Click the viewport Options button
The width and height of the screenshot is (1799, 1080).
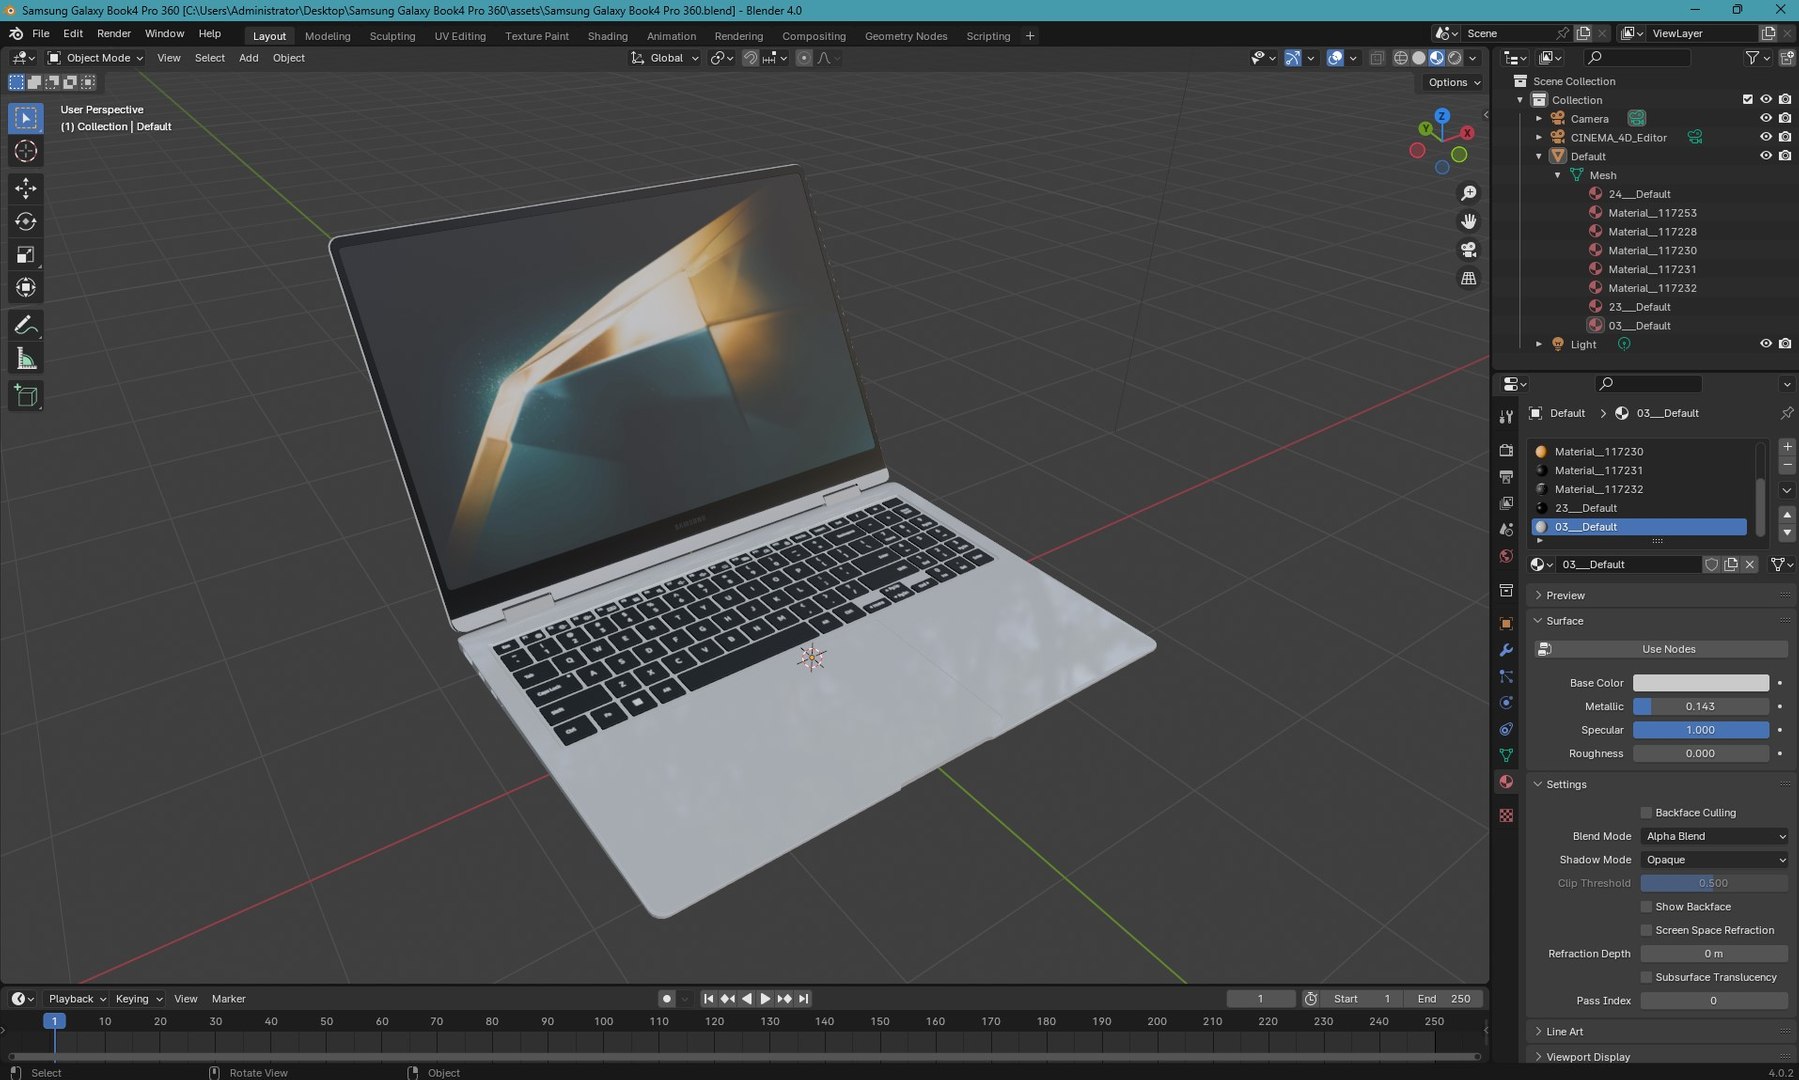(1454, 82)
